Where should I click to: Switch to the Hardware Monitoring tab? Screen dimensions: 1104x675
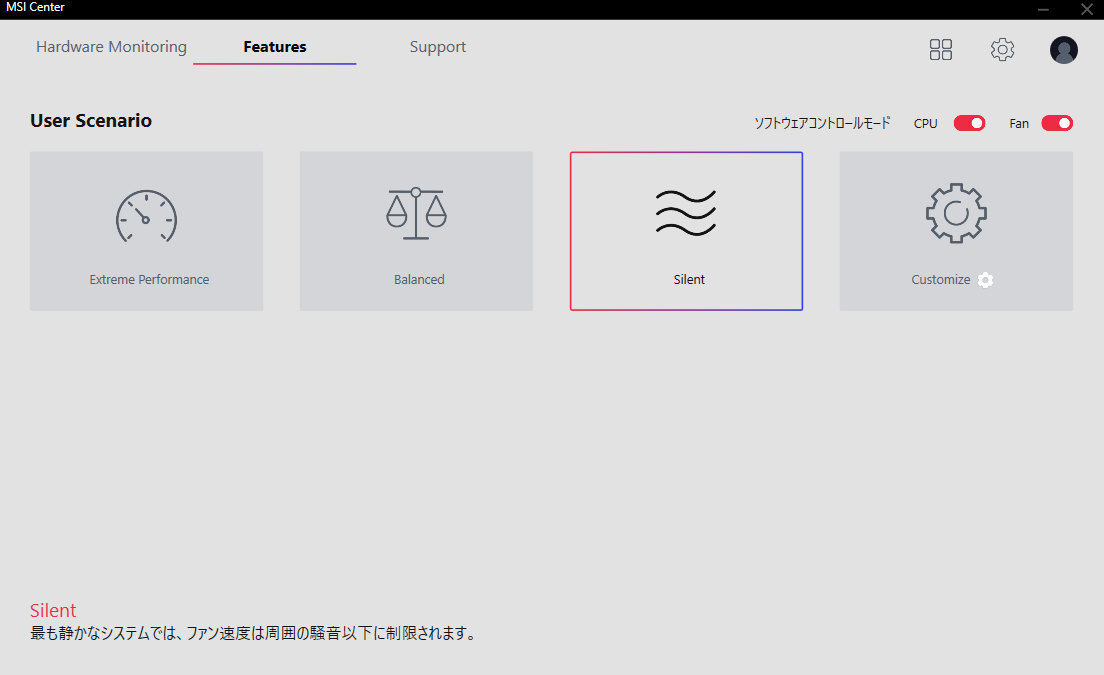(x=110, y=46)
